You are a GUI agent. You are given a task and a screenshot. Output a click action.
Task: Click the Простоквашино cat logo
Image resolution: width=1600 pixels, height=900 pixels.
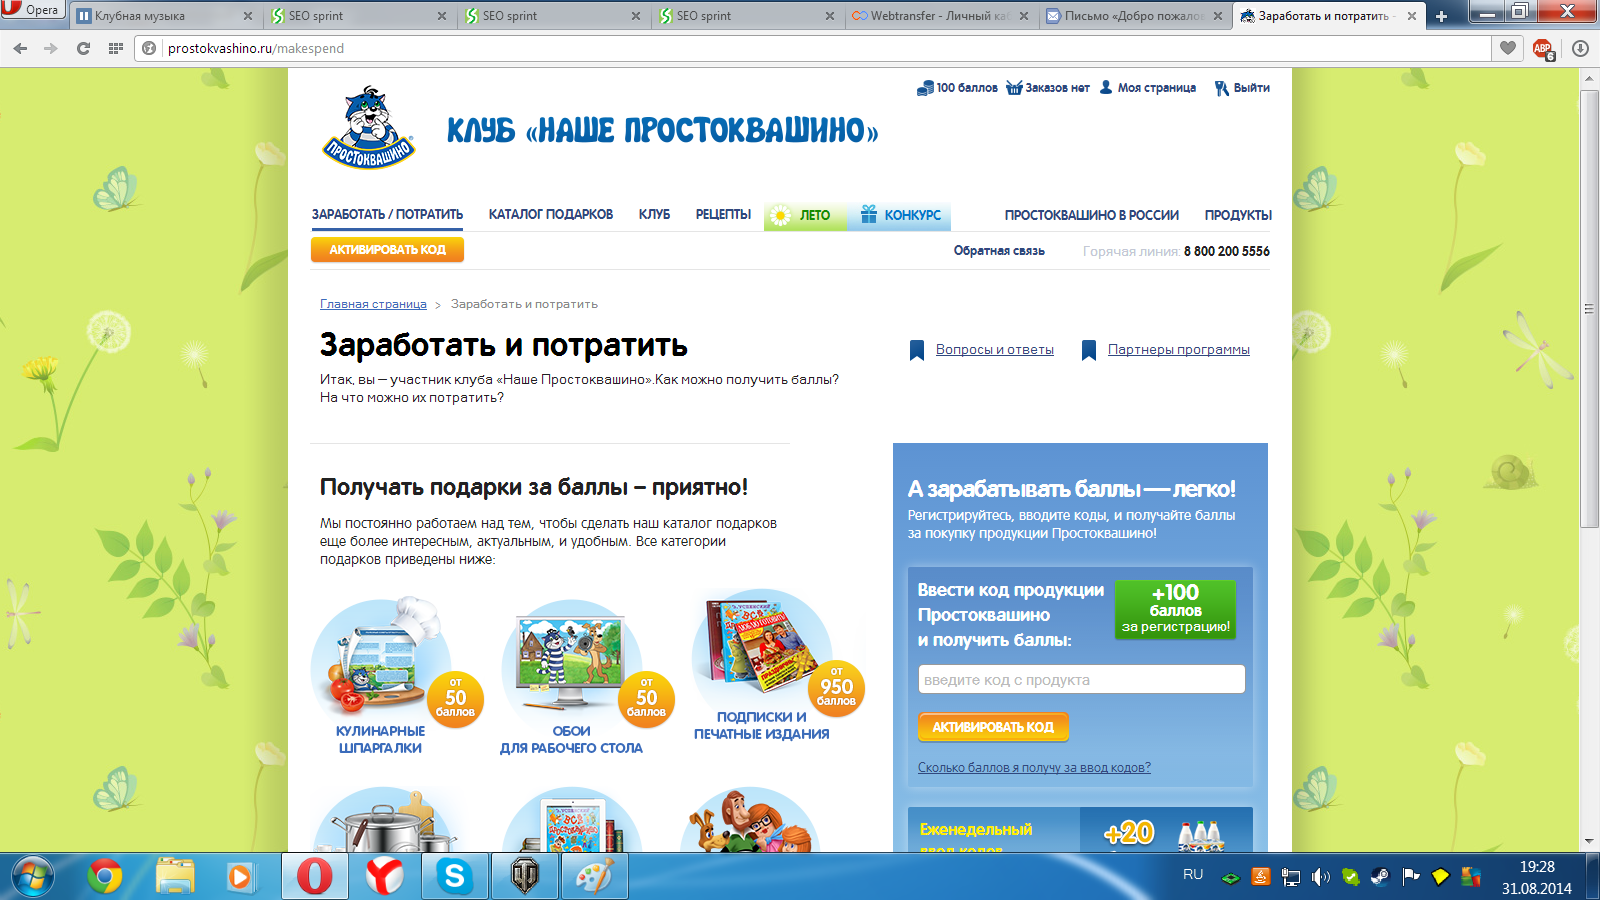pyautogui.click(x=369, y=127)
